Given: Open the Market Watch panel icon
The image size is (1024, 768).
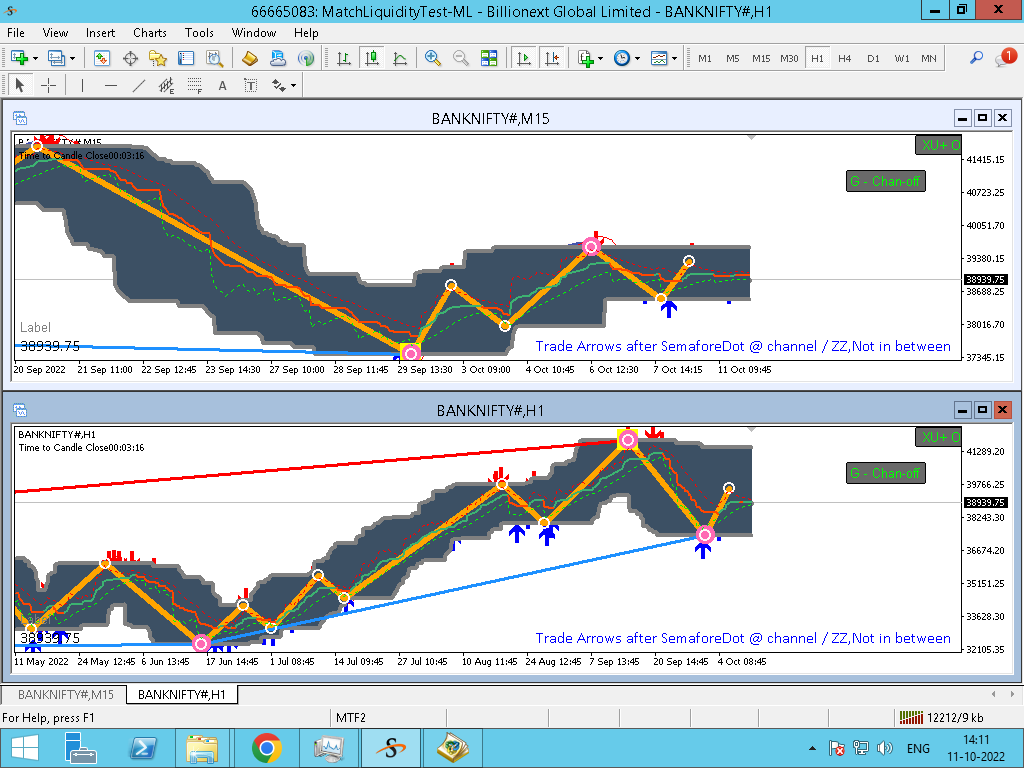Looking at the screenshot, I should coord(102,58).
